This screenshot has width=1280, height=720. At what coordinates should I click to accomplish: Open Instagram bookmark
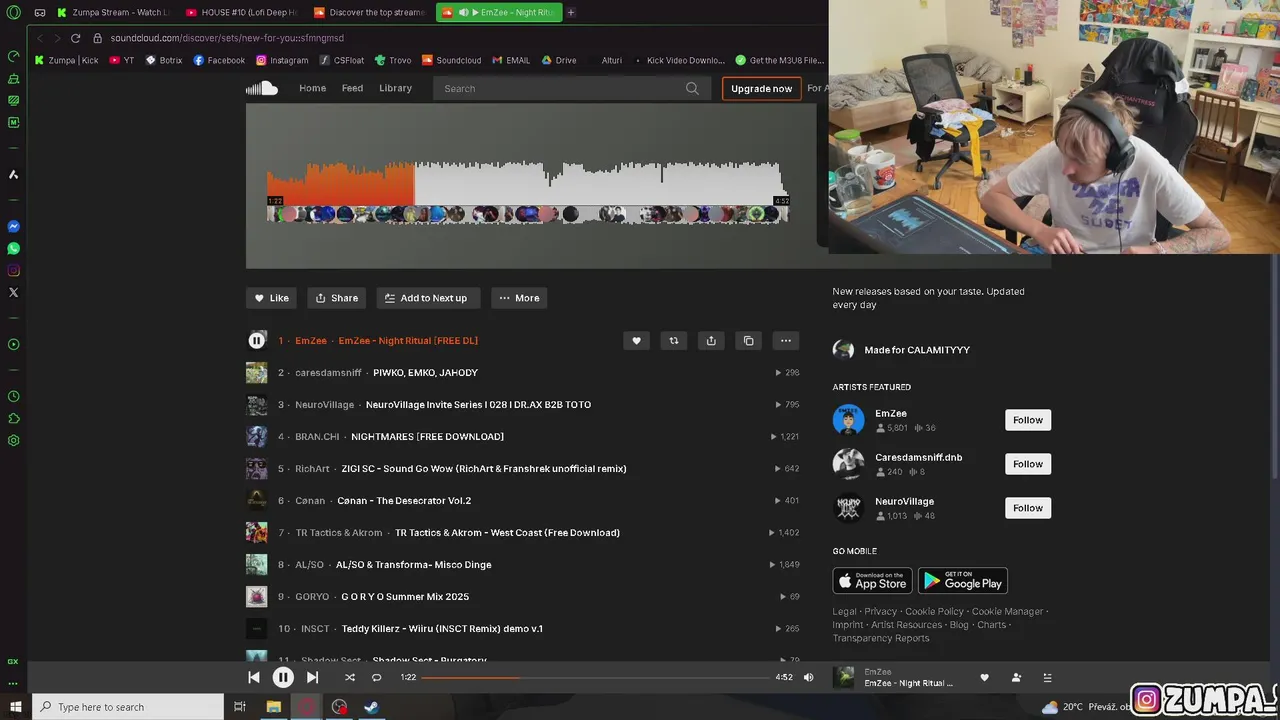pos(282,60)
